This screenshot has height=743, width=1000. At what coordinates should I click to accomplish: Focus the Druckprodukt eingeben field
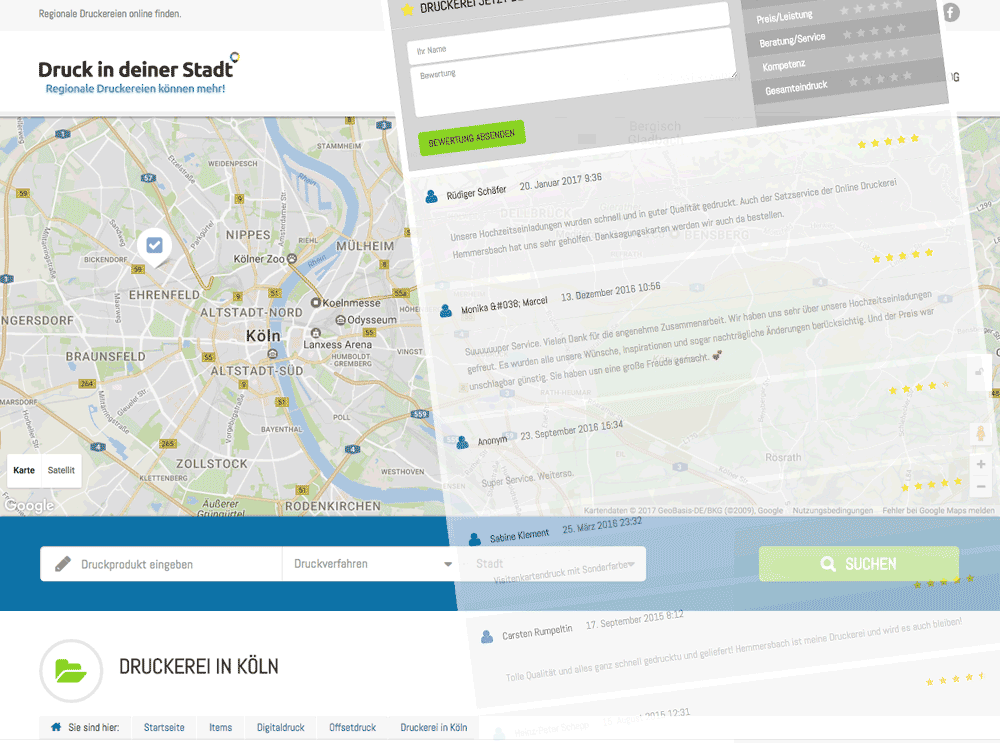161,564
